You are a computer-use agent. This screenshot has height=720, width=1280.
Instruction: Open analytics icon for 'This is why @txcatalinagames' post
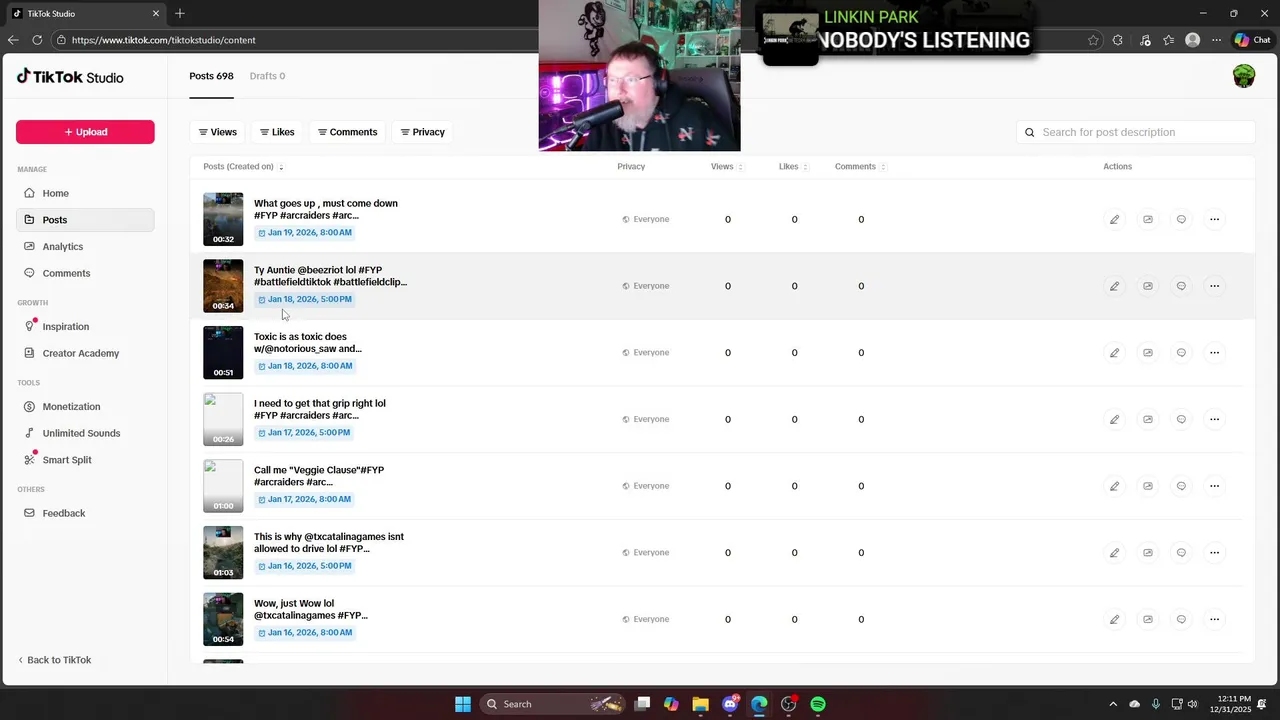tap(1148, 552)
